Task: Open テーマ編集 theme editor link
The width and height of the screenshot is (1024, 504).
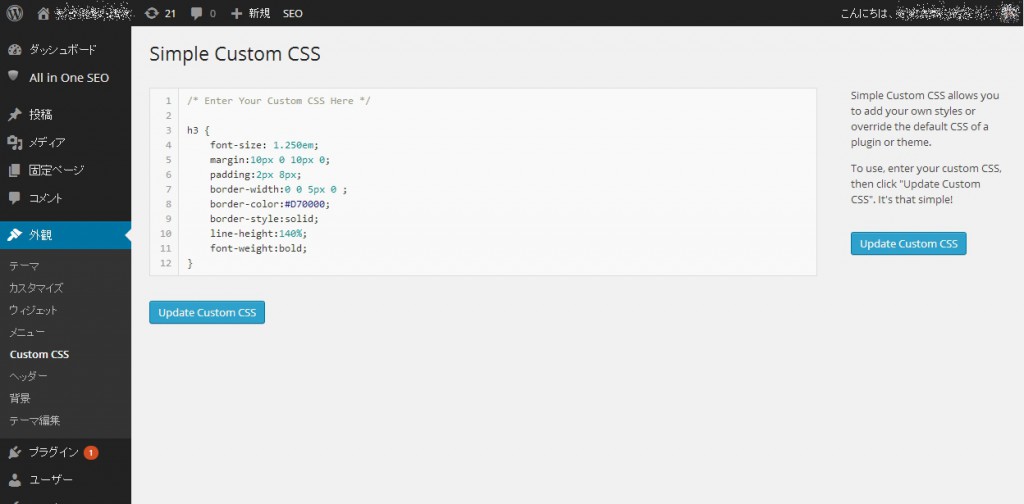Action: point(35,420)
